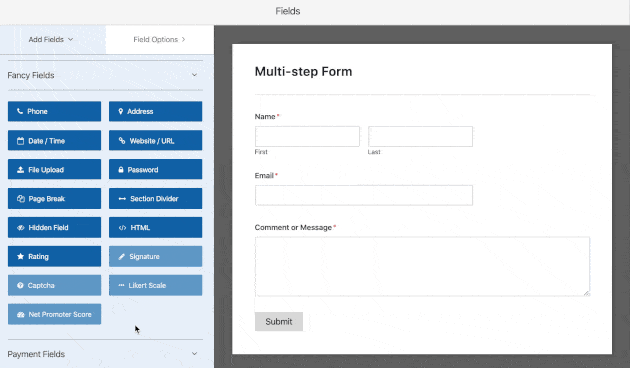Click the Signature field button

(155, 256)
